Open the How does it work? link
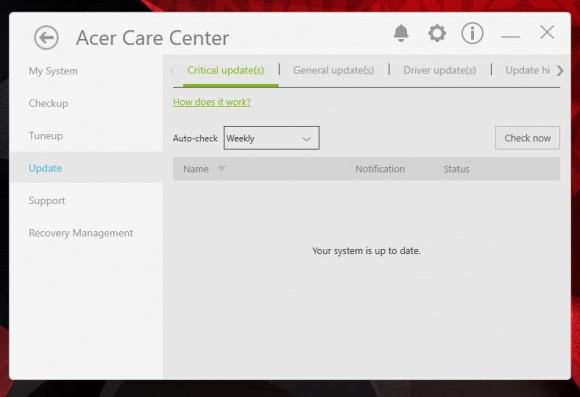This screenshot has width=580, height=397. pos(212,102)
